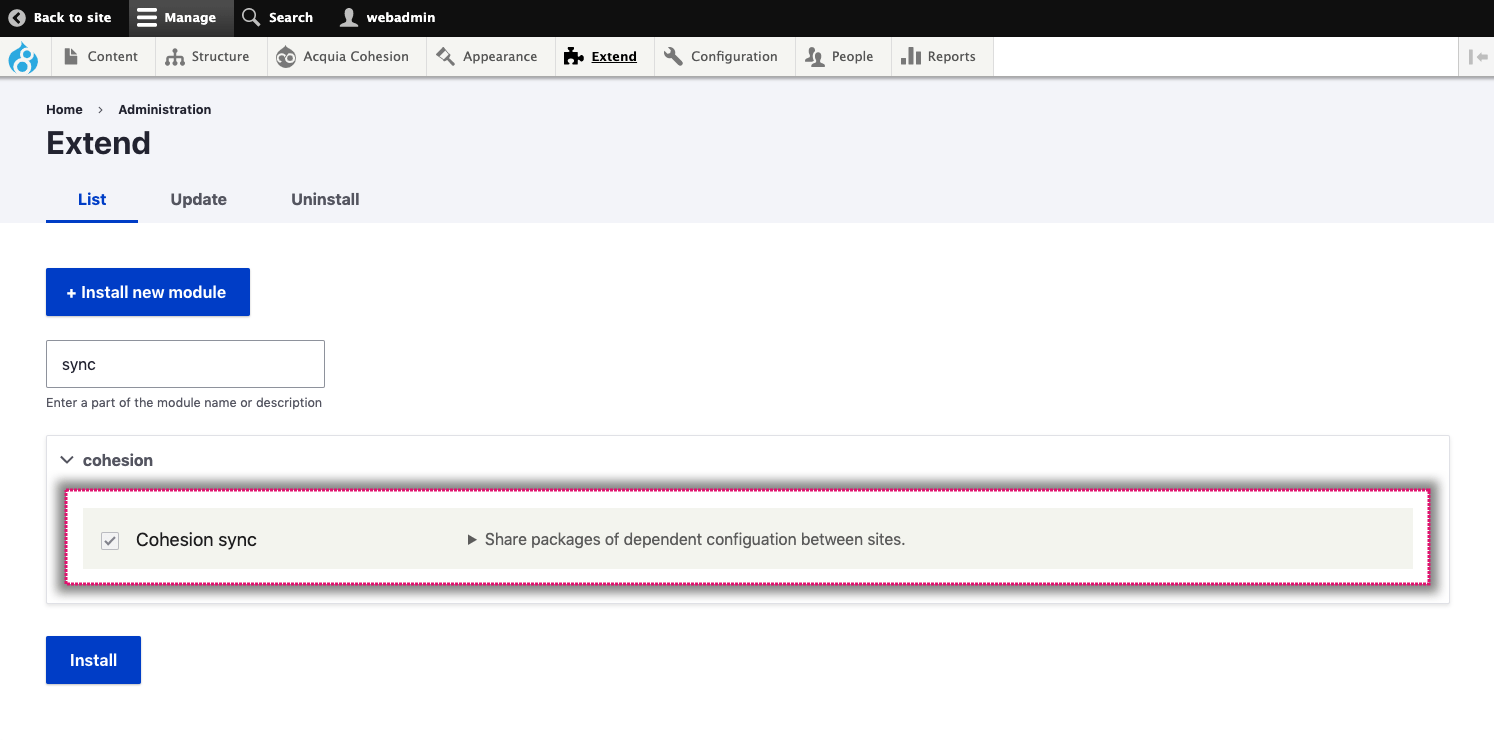The image size is (1494, 740).
Task: Open the Structure menu label
Action: click(x=221, y=57)
